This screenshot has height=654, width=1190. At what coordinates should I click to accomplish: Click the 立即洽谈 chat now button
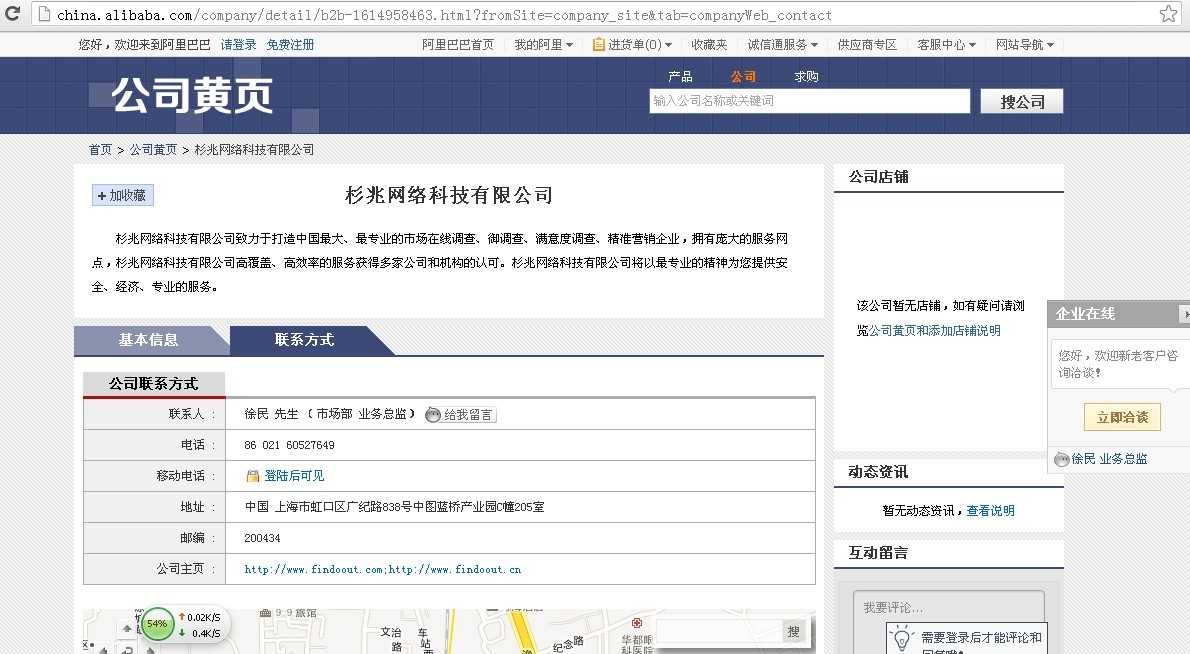click(1122, 417)
